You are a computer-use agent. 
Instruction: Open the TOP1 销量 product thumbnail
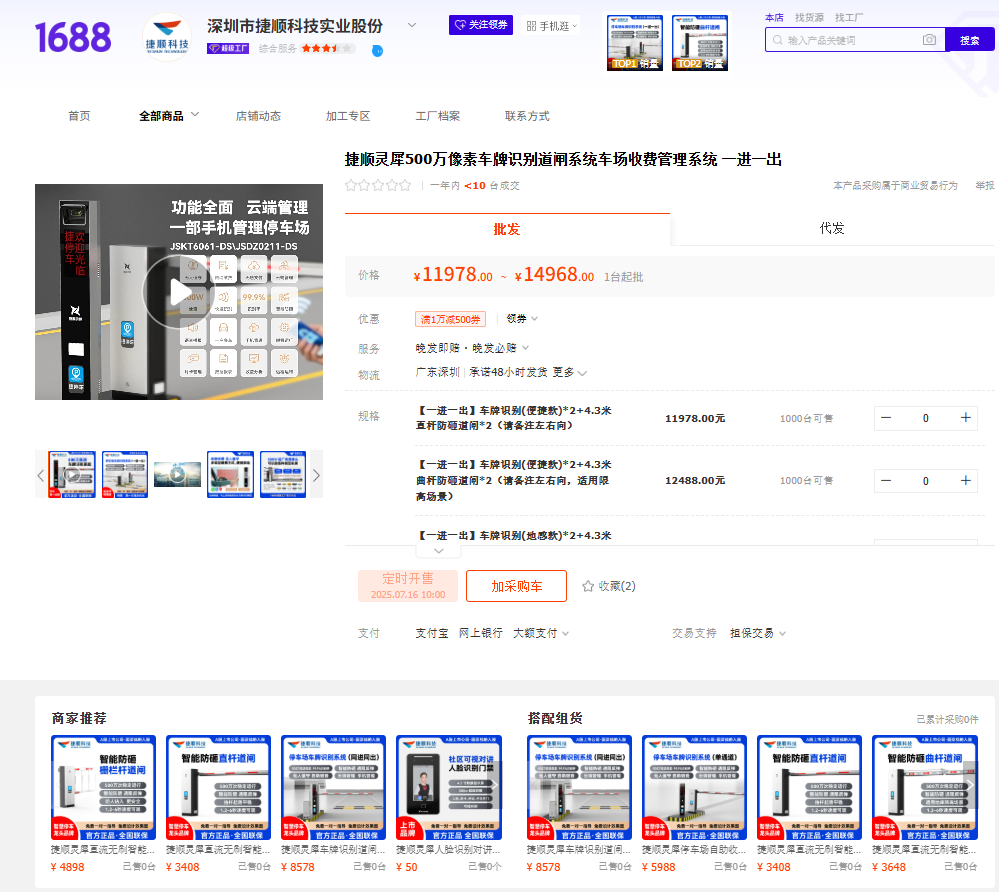pyautogui.click(x=635, y=42)
